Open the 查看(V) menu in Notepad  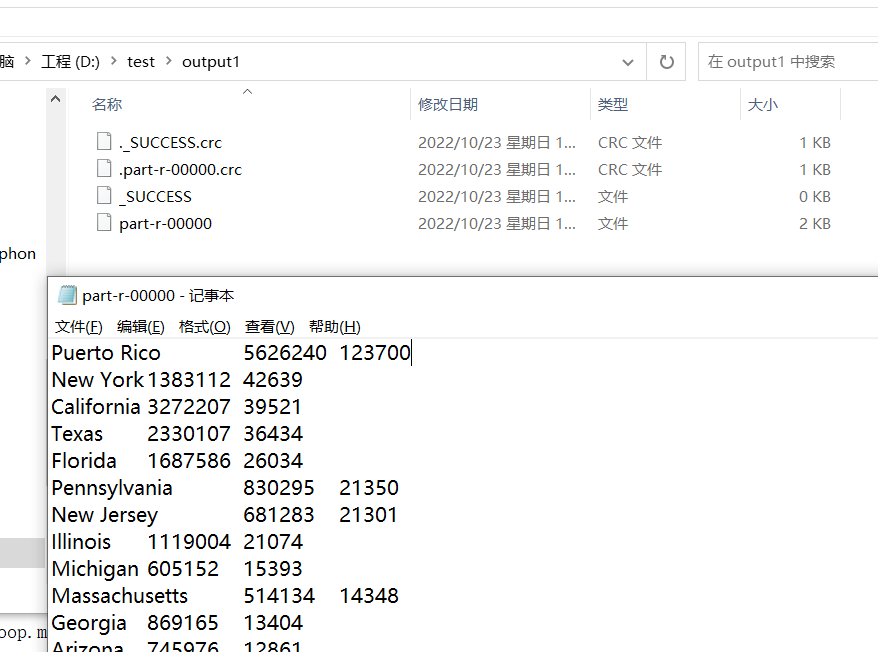(x=269, y=327)
